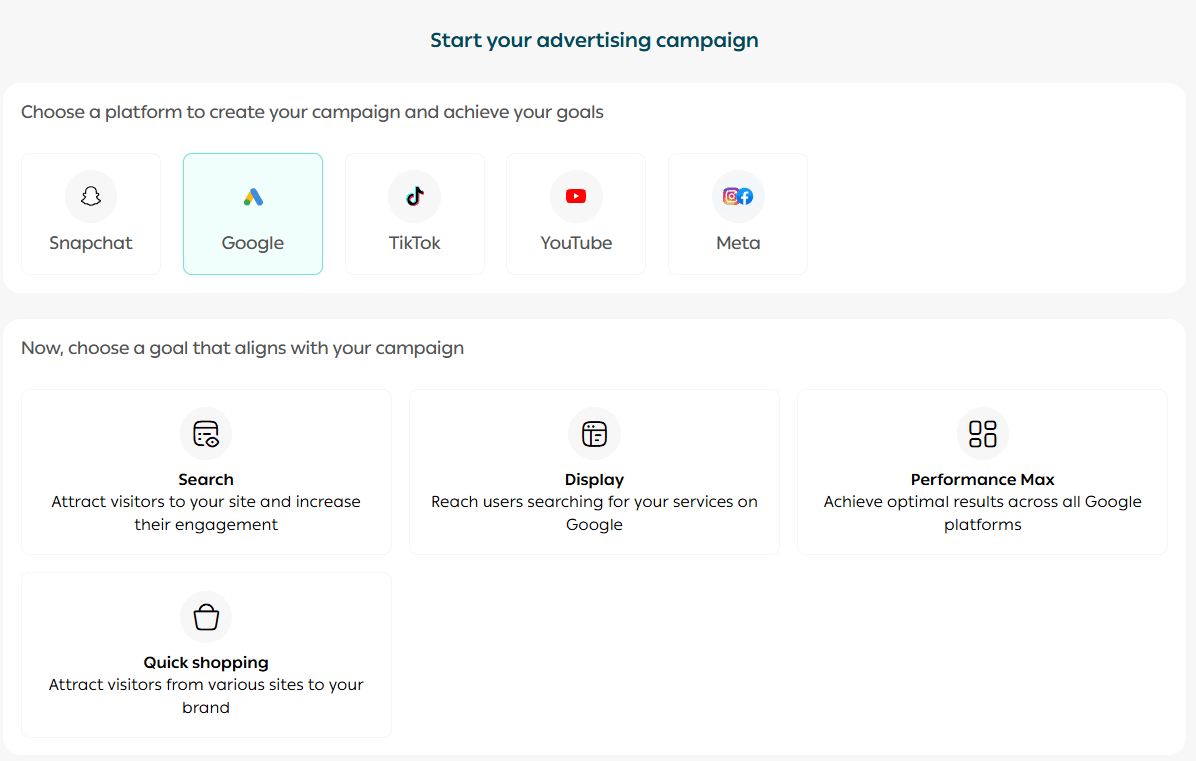Click the Instagram and Facebook Meta icon
Image resolution: width=1196 pixels, height=761 pixels.
738,196
